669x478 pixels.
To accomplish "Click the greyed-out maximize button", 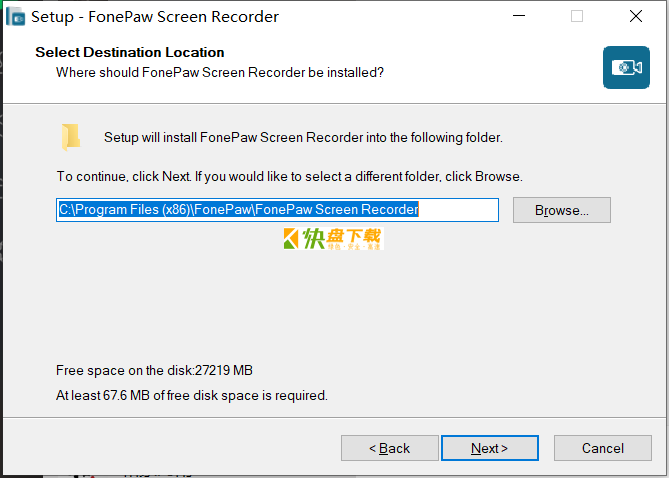I will tap(577, 16).
